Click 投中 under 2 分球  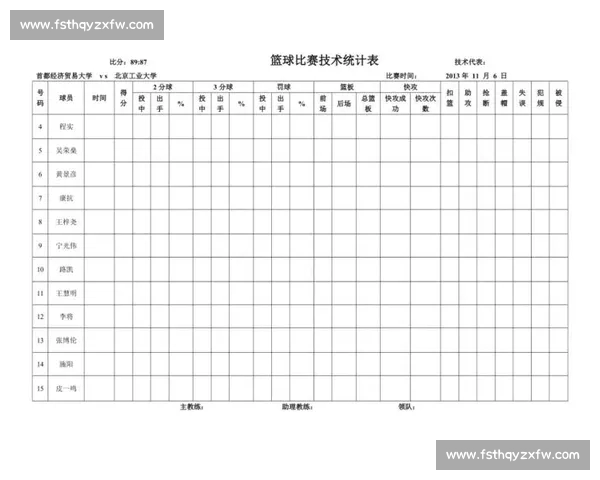pyautogui.click(x=142, y=104)
